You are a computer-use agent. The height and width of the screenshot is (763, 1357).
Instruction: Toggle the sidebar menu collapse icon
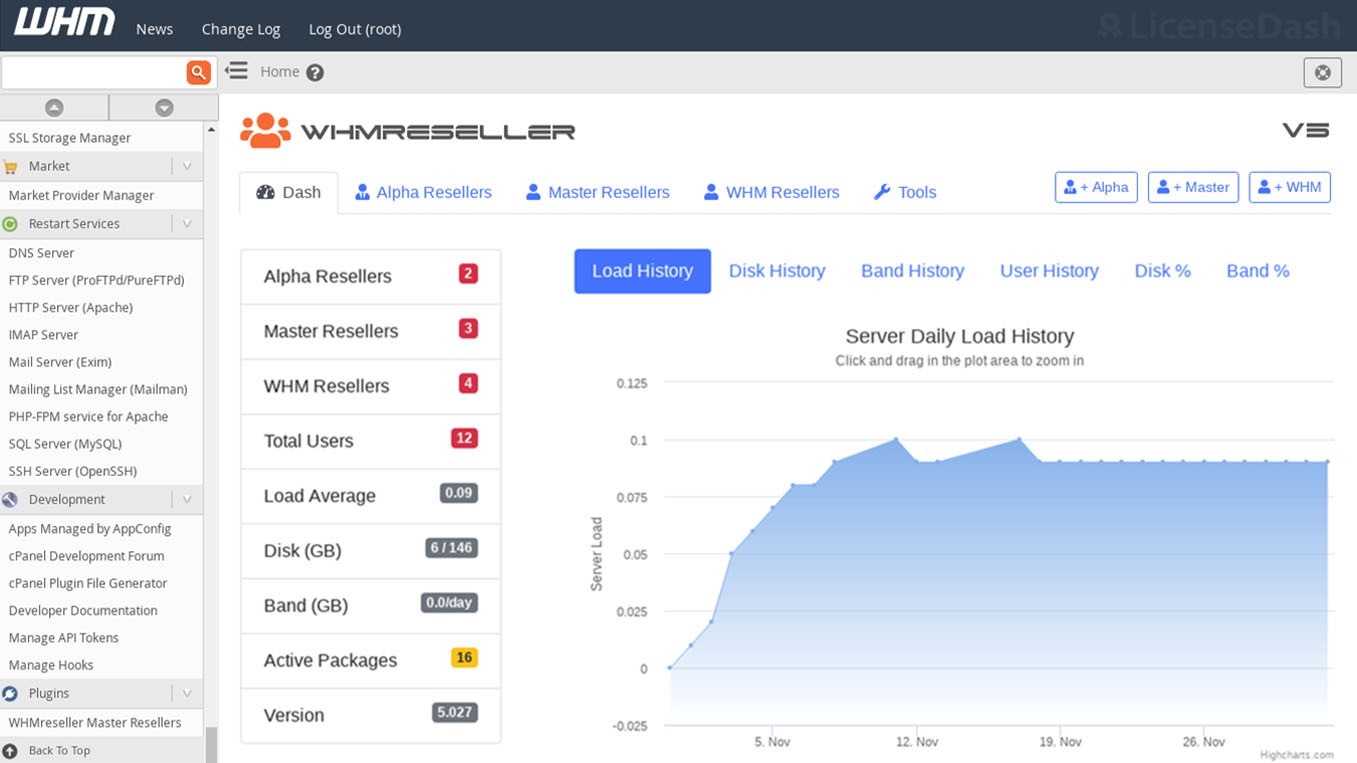coord(236,71)
